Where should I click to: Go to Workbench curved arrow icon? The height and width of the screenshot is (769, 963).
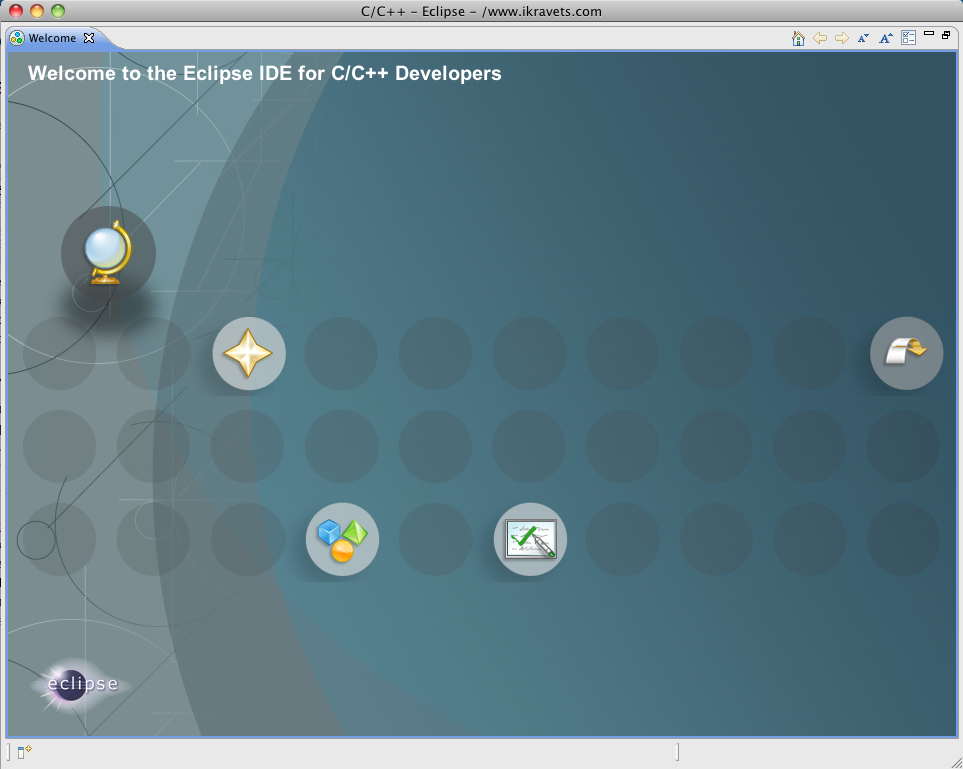(x=906, y=353)
